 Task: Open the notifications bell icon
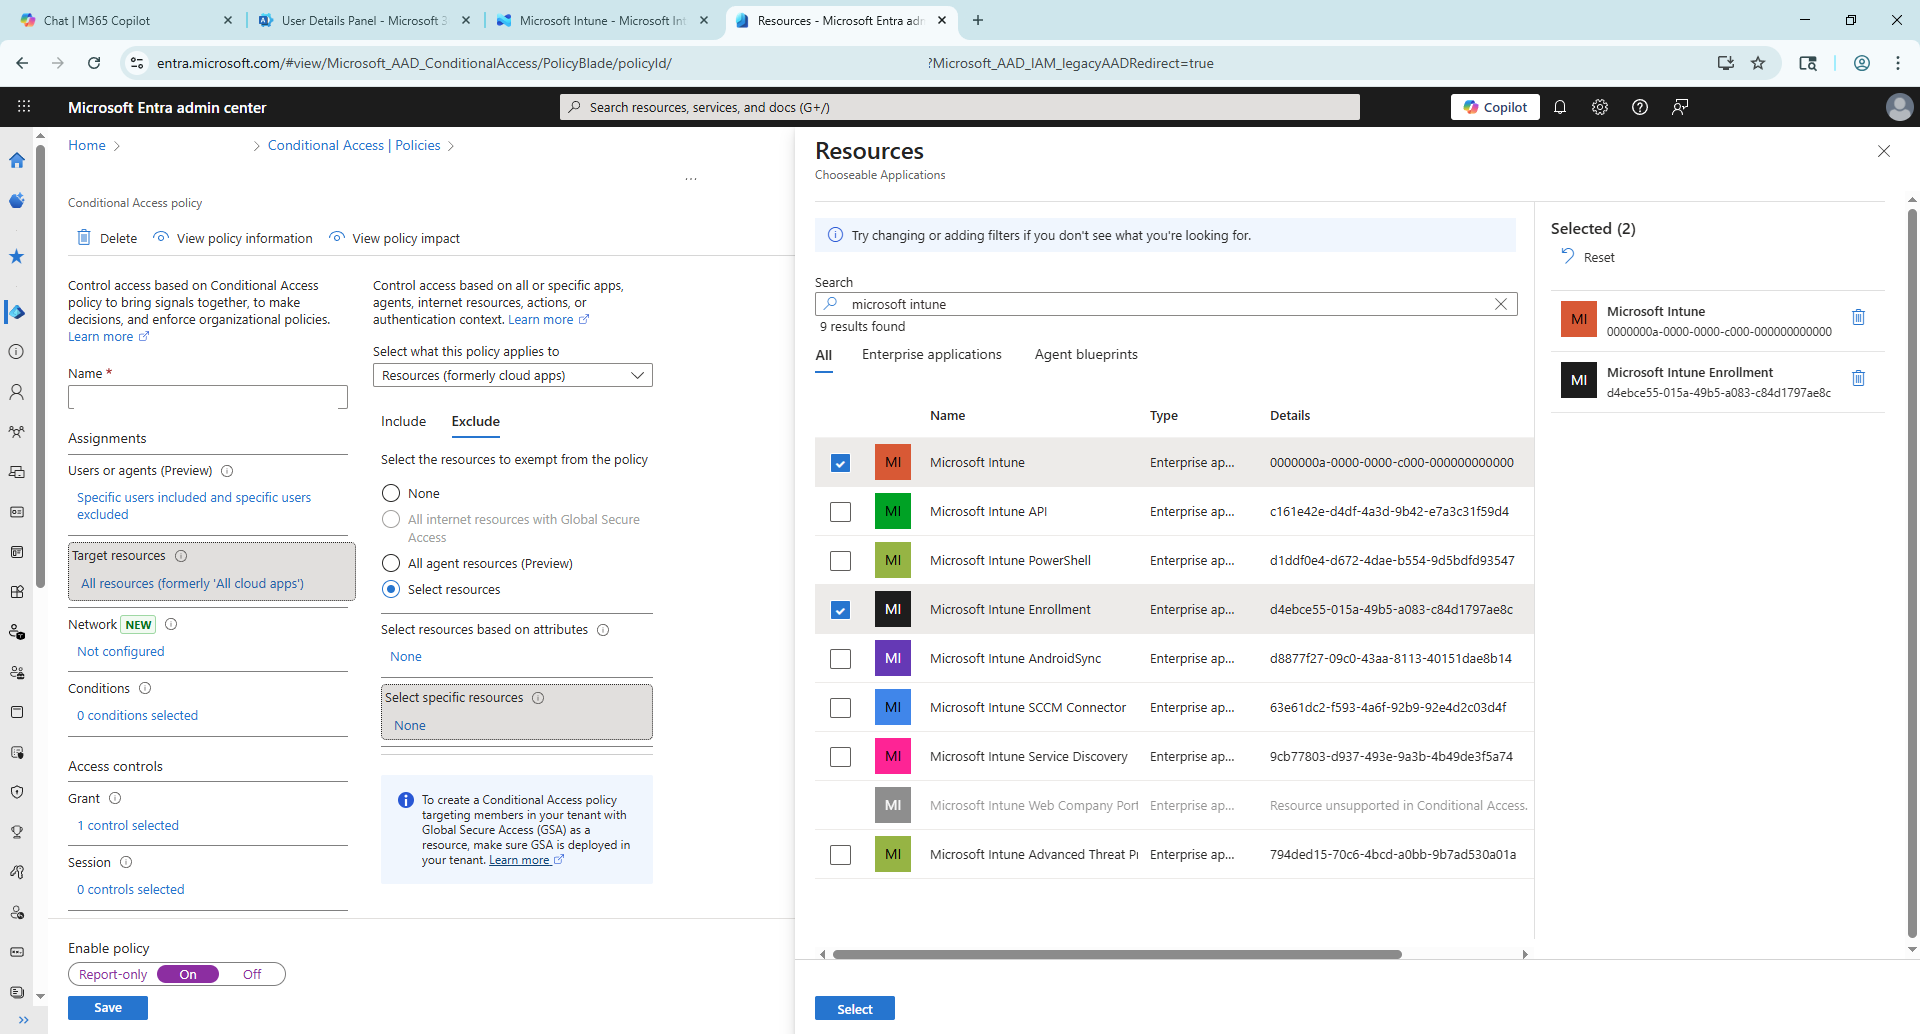click(1560, 107)
